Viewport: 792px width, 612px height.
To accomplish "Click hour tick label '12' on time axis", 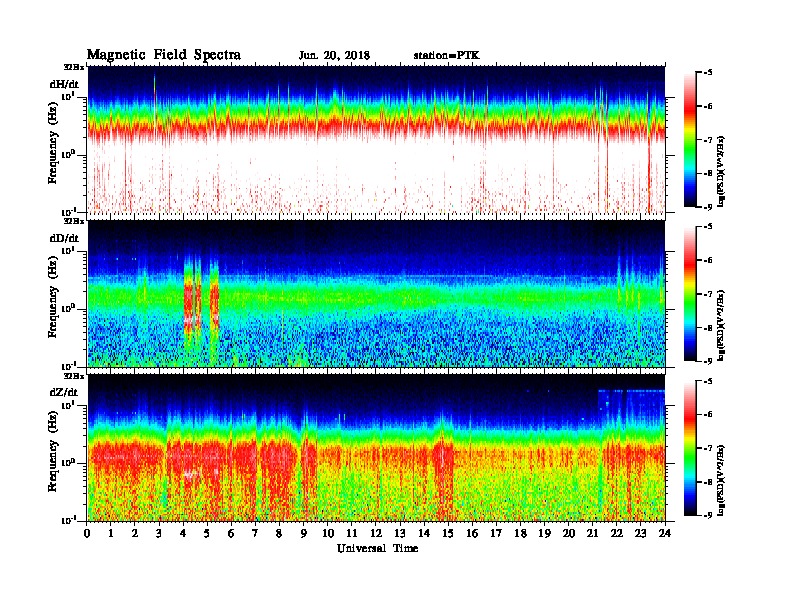I will tap(376, 533).
